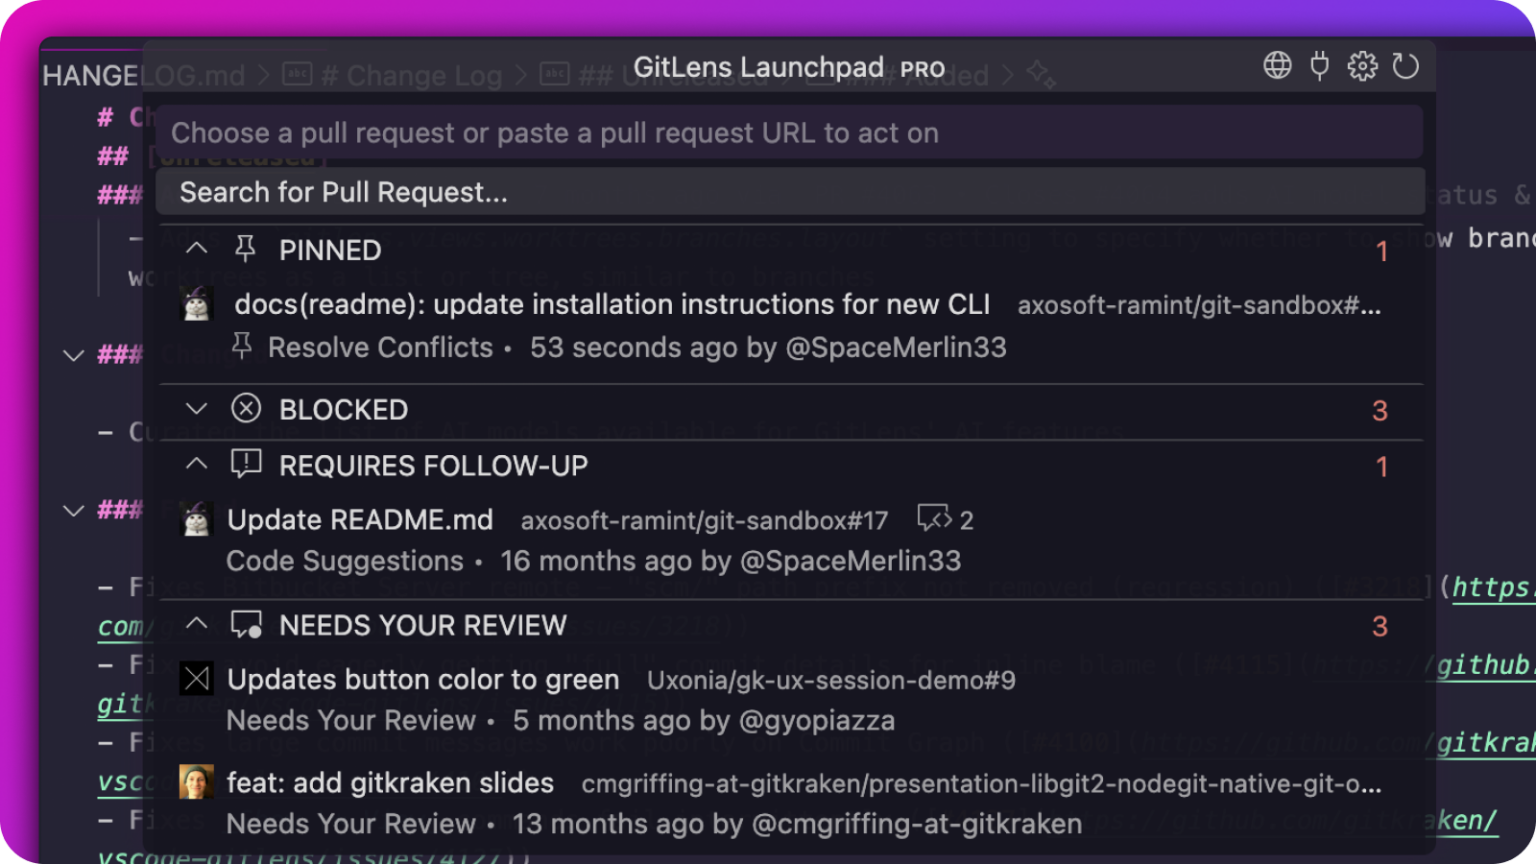
Task: Open the Updates button color to green PR
Action: pyautogui.click(x=423, y=679)
